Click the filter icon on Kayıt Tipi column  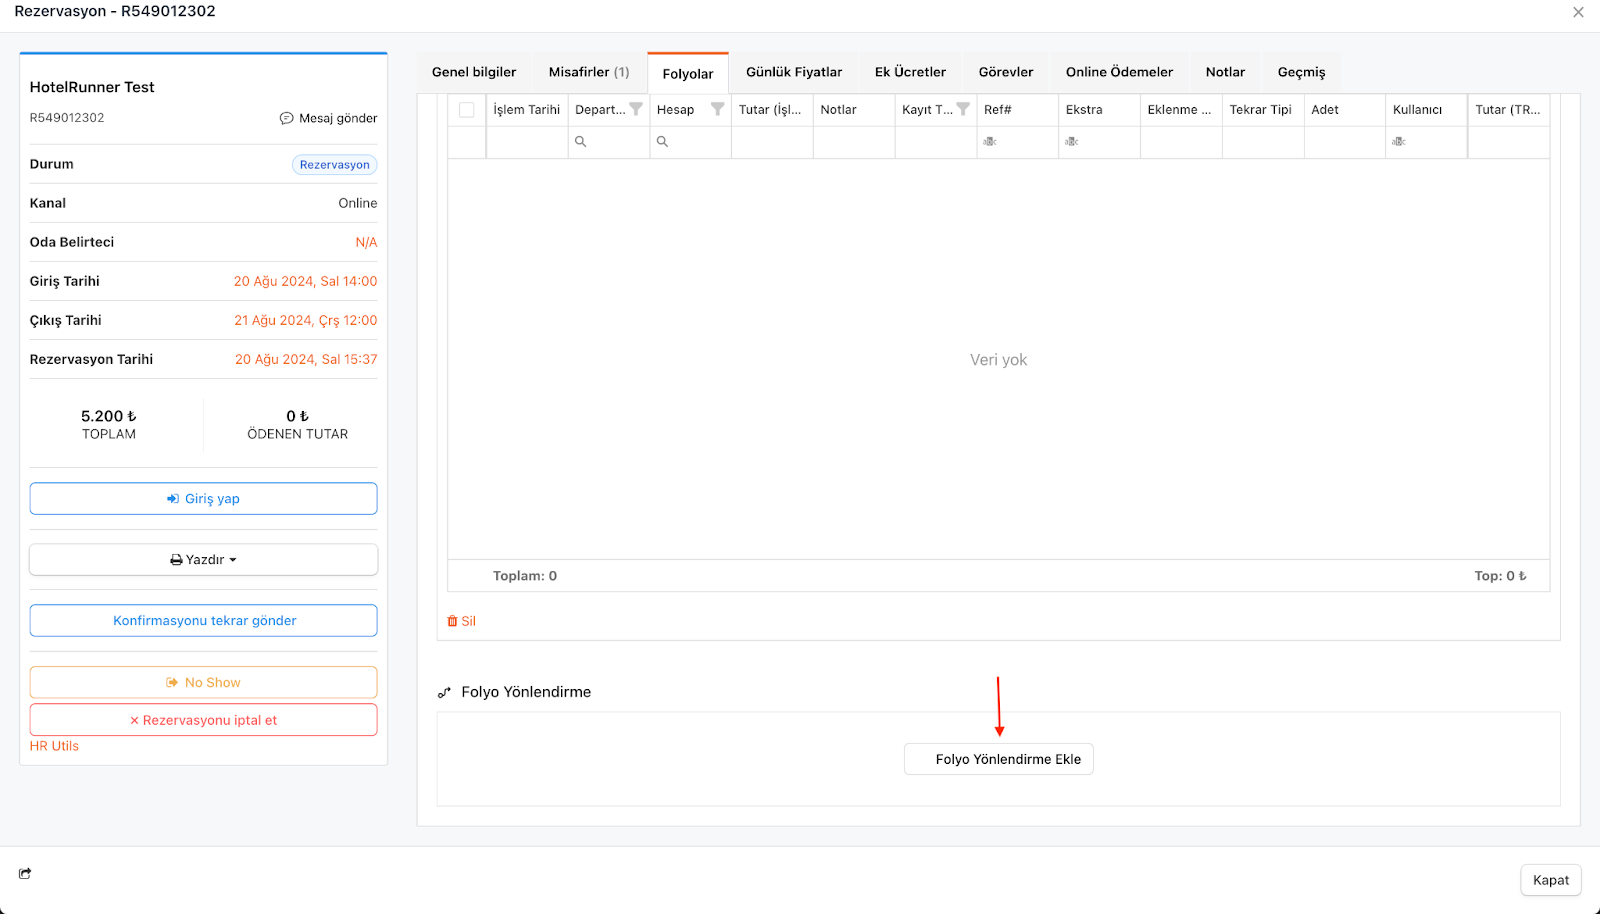pos(963,109)
